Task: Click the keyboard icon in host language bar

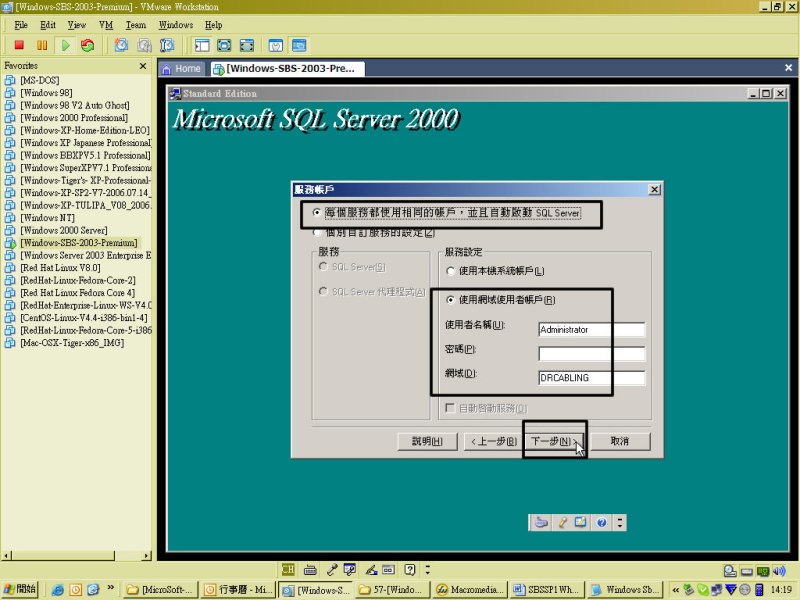Action: coord(310,570)
